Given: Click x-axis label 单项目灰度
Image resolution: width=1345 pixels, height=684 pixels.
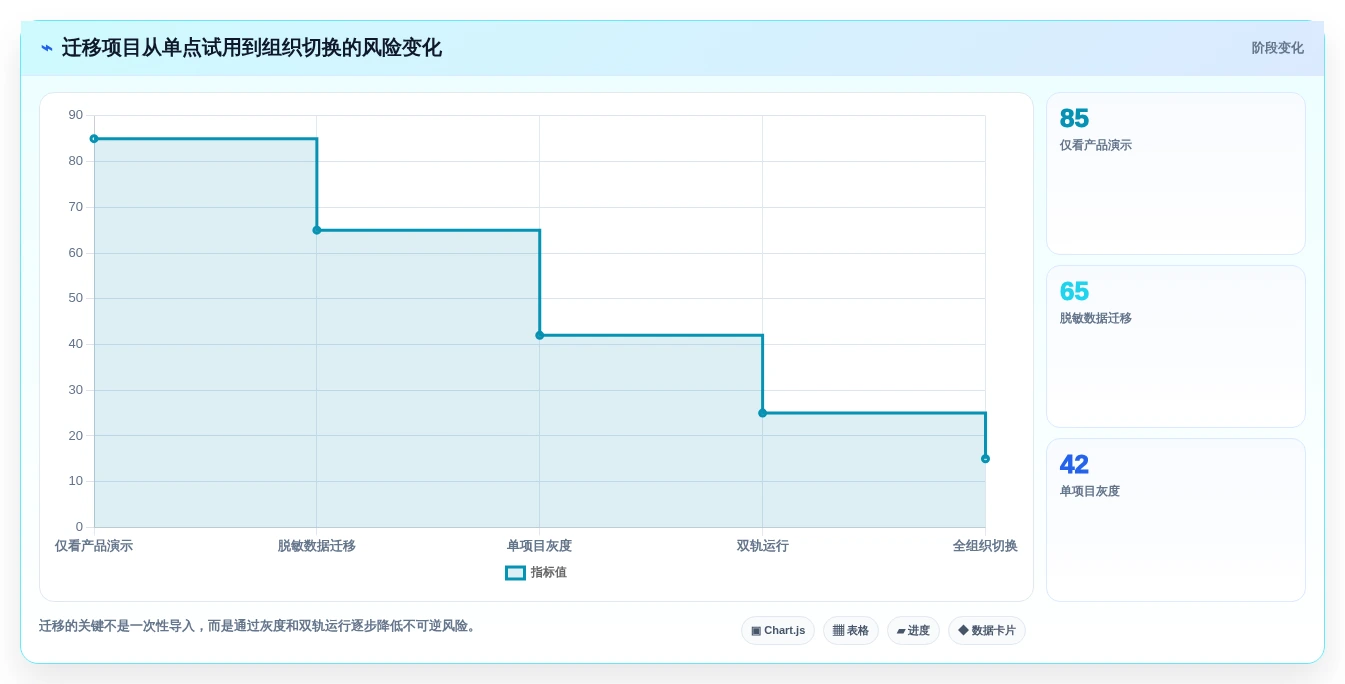Looking at the screenshot, I should tap(540, 546).
